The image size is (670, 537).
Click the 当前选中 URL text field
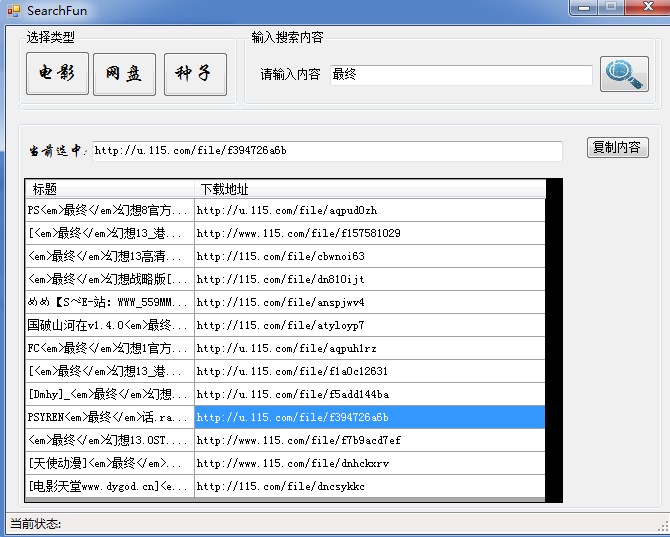[x=327, y=151]
